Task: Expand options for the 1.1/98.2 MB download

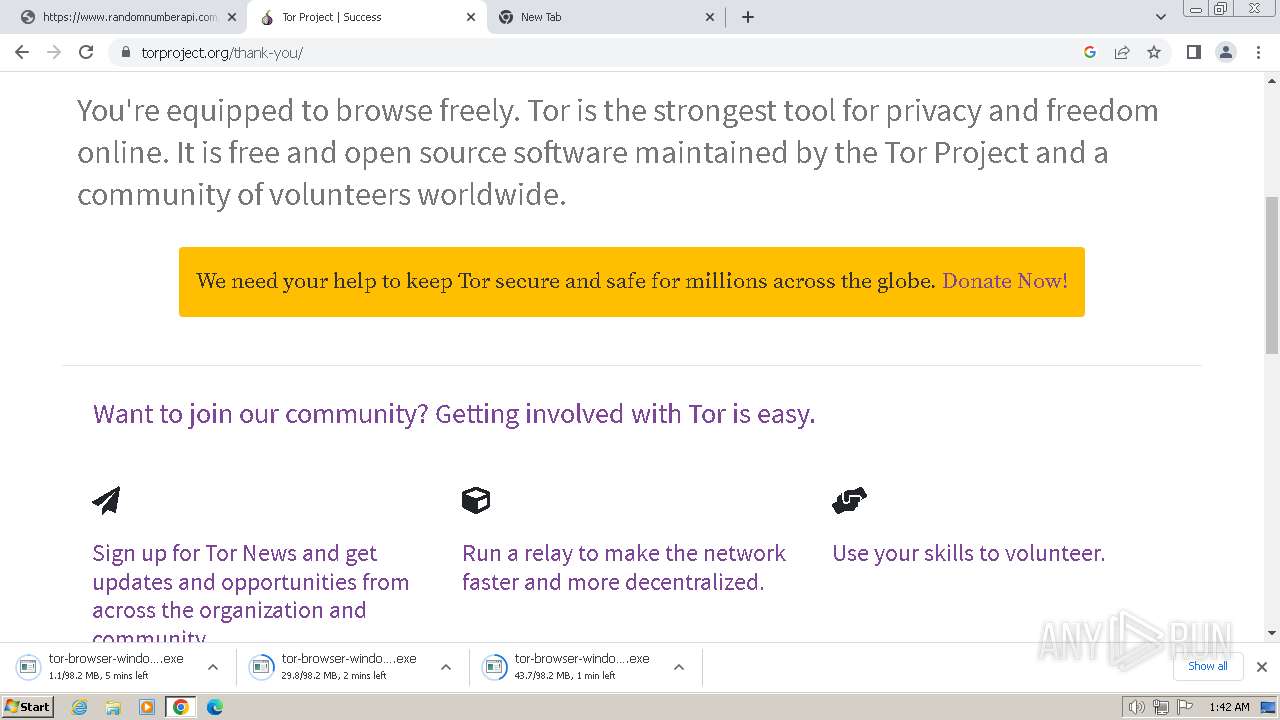Action: [x=213, y=667]
